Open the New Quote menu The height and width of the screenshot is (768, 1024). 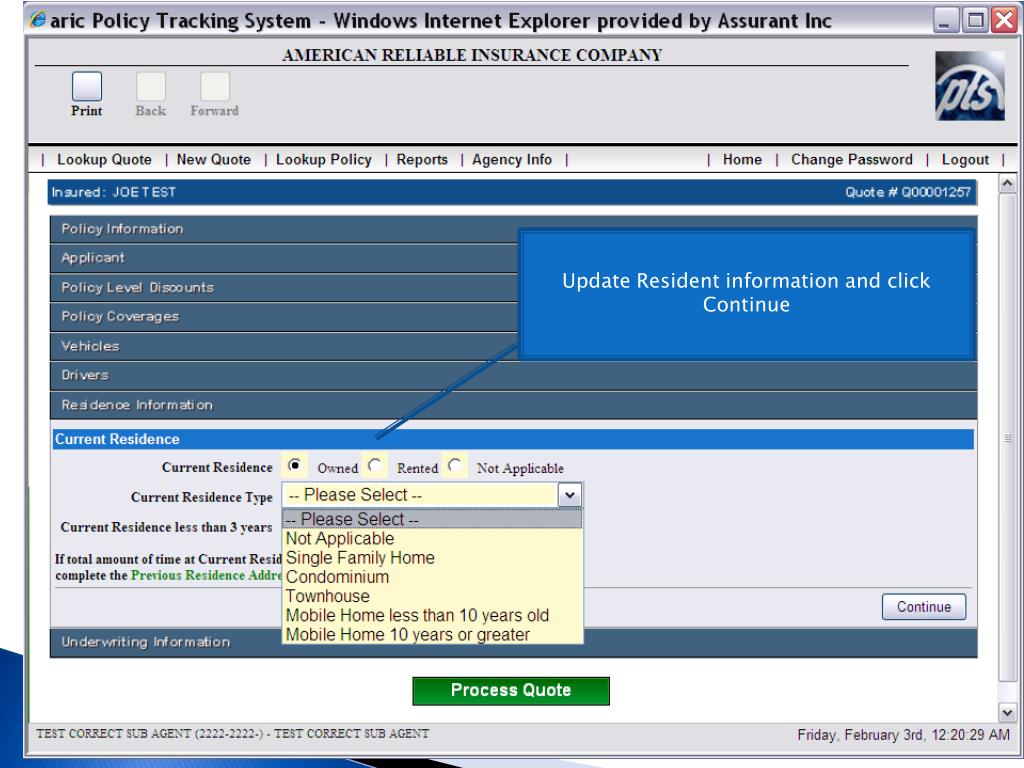click(x=214, y=160)
